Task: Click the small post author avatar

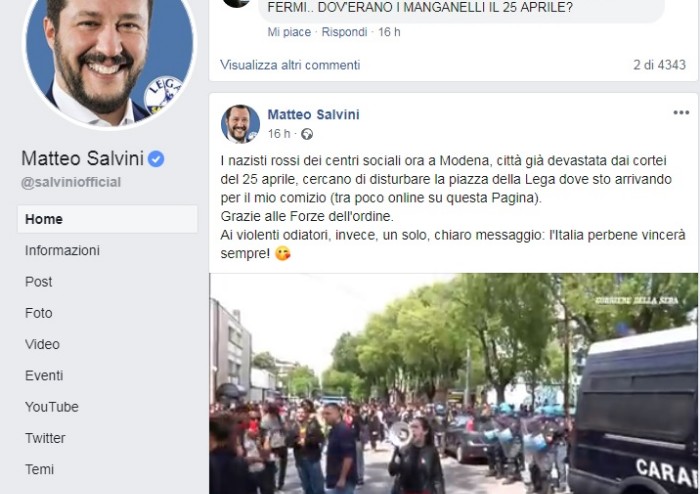Action: (x=240, y=124)
